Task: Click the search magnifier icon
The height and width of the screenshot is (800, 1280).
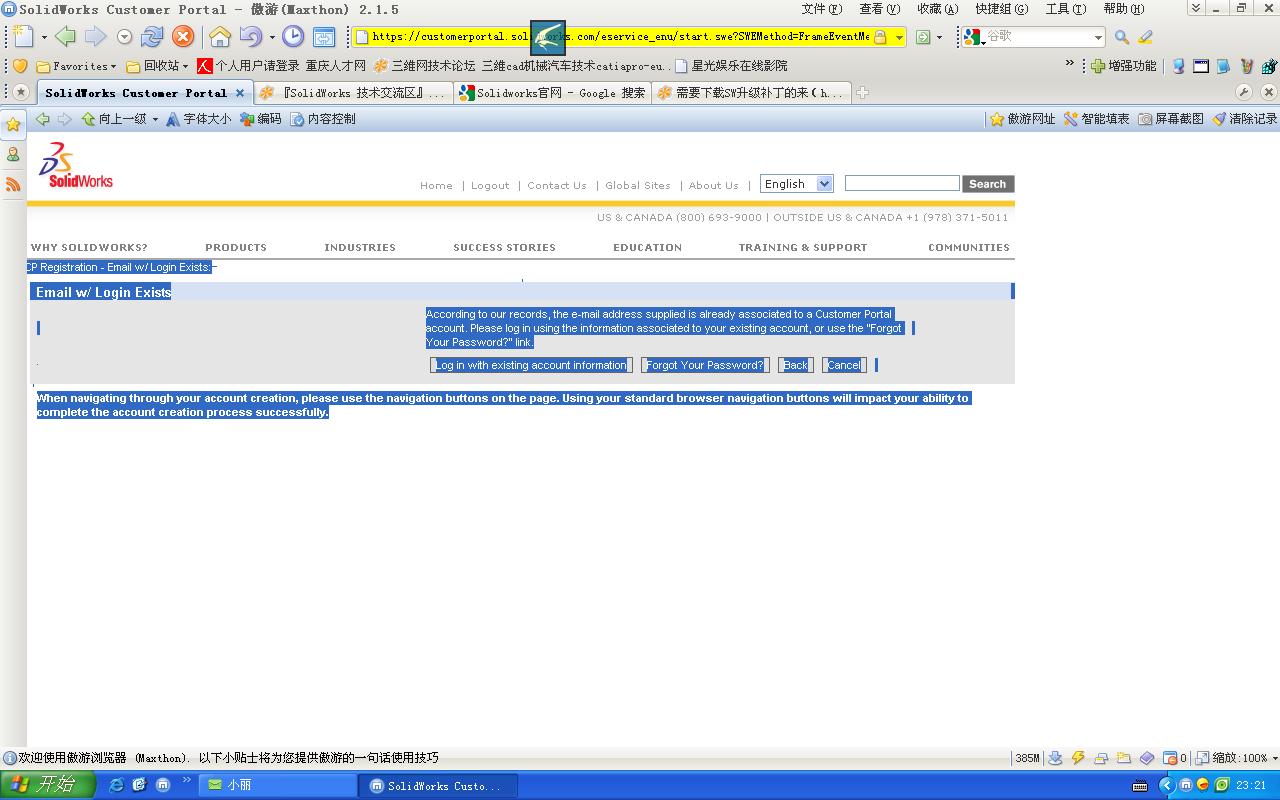Action: (x=1121, y=37)
